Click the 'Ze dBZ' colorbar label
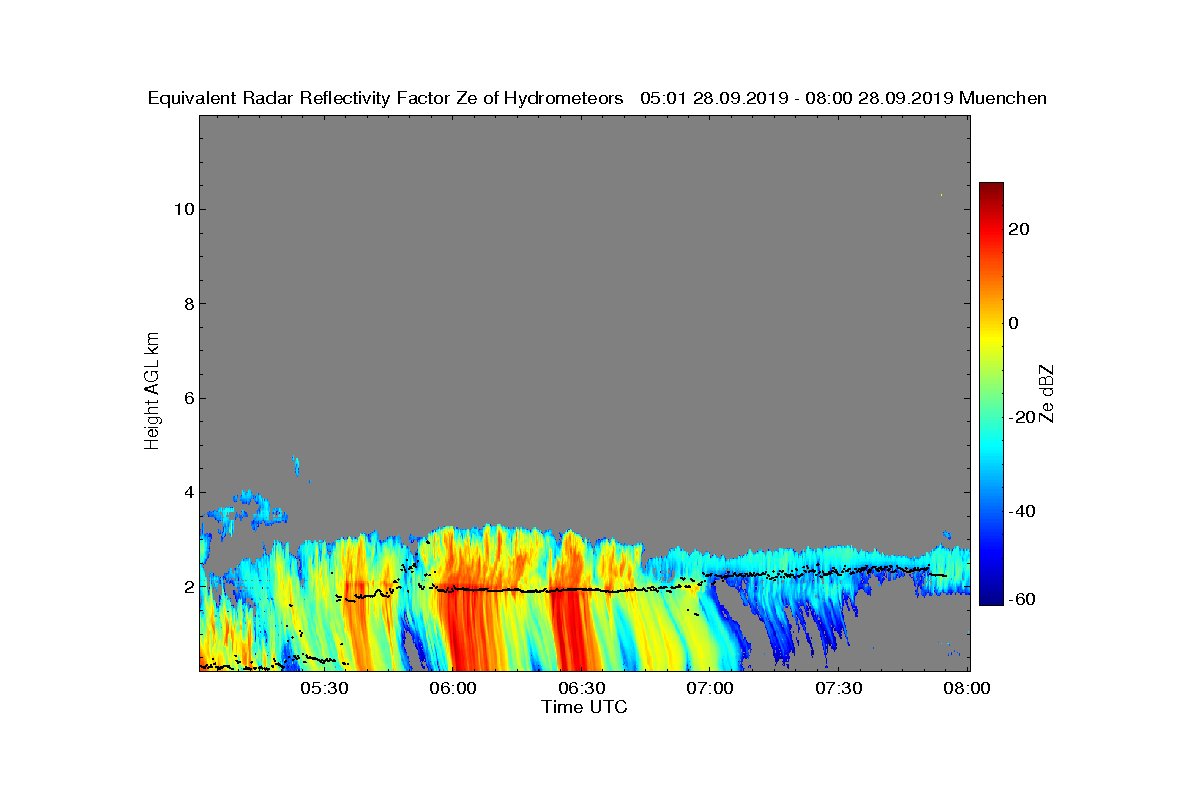The width and height of the screenshot is (1200, 800). pos(1049,393)
